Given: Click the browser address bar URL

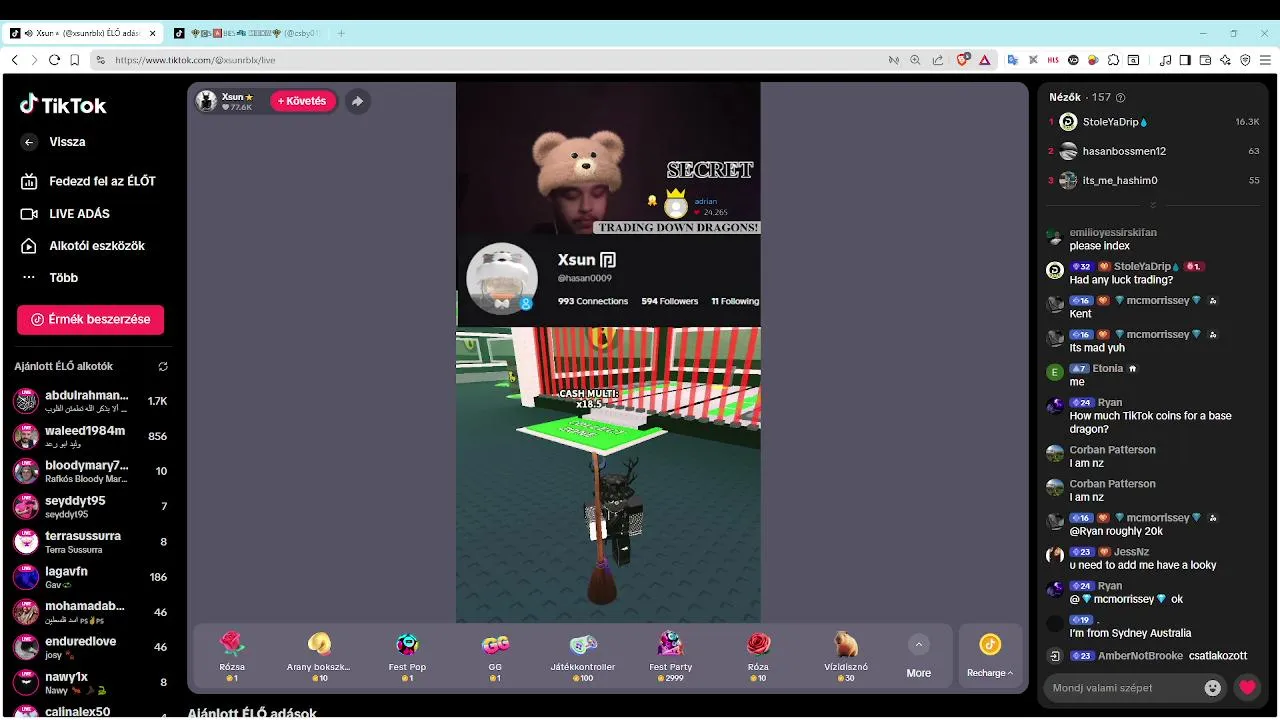Looking at the screenshot, I should (195, 60).
